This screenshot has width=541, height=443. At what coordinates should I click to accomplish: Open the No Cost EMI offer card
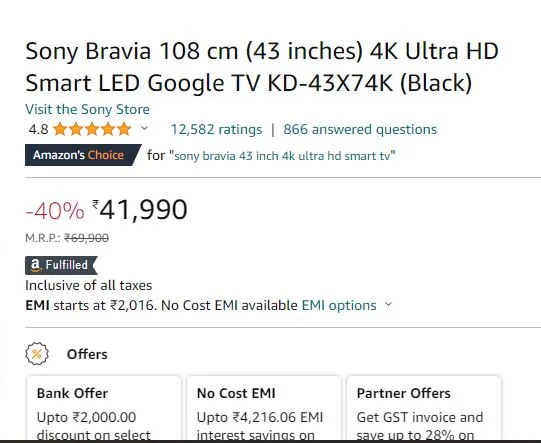264,408
